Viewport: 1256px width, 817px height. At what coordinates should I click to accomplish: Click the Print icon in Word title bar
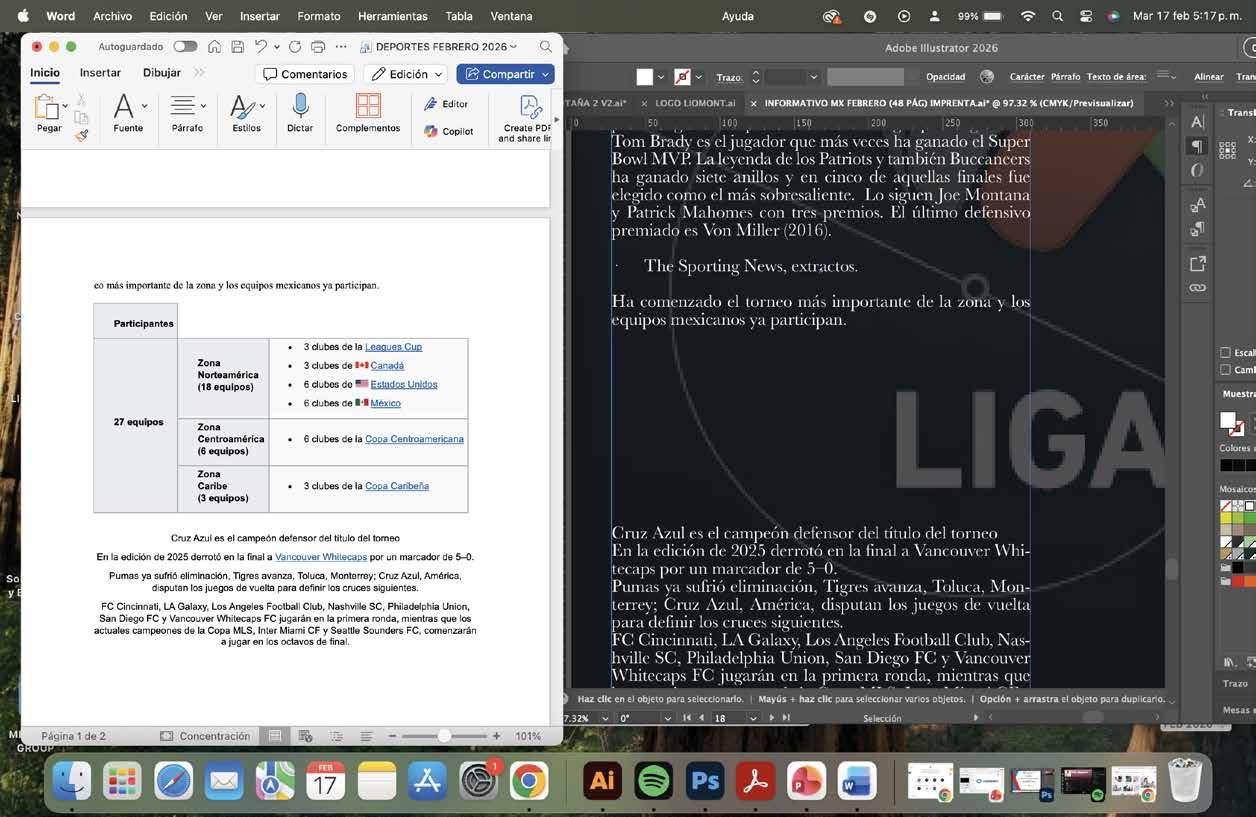pos(318,47)
